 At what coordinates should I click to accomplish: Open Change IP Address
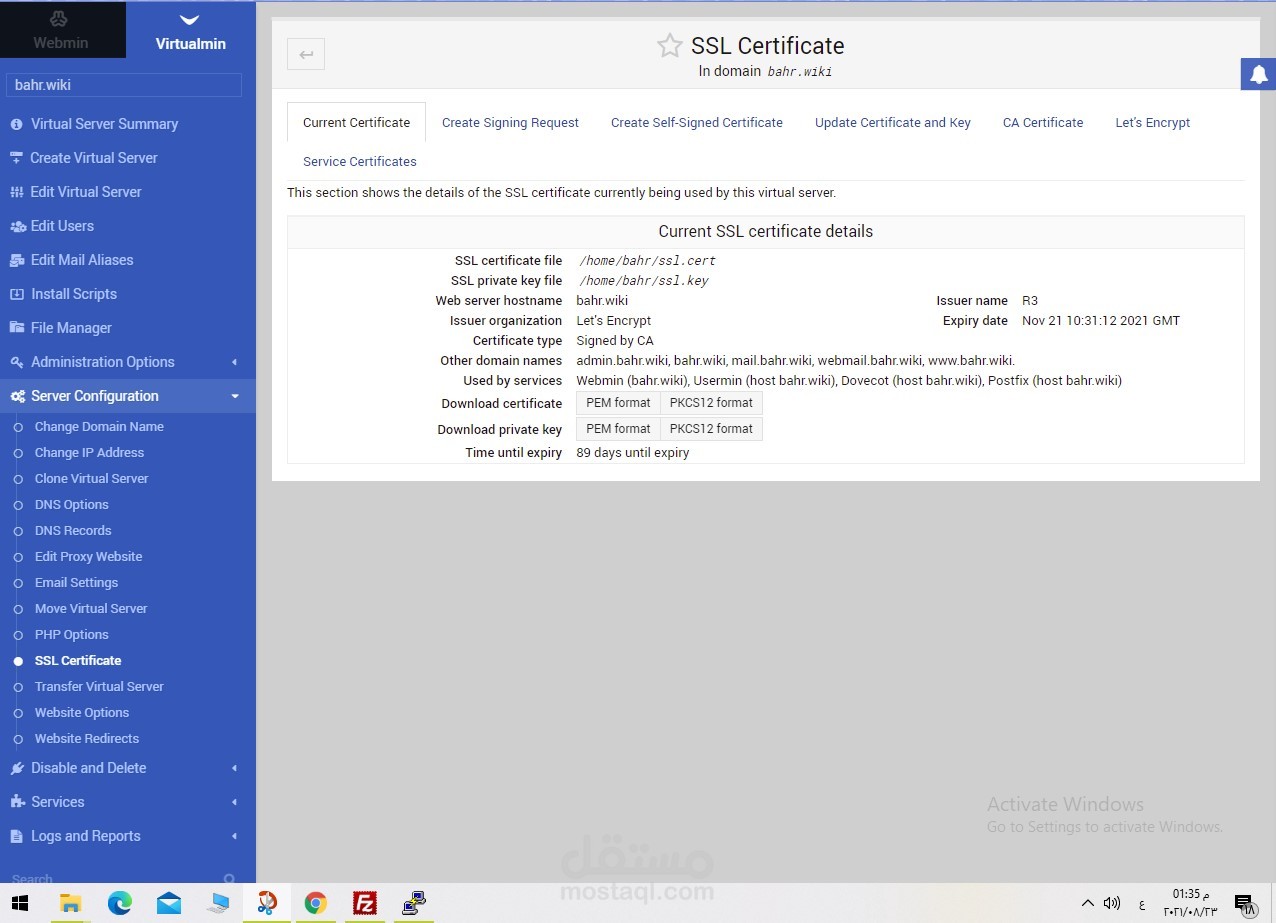89,453
